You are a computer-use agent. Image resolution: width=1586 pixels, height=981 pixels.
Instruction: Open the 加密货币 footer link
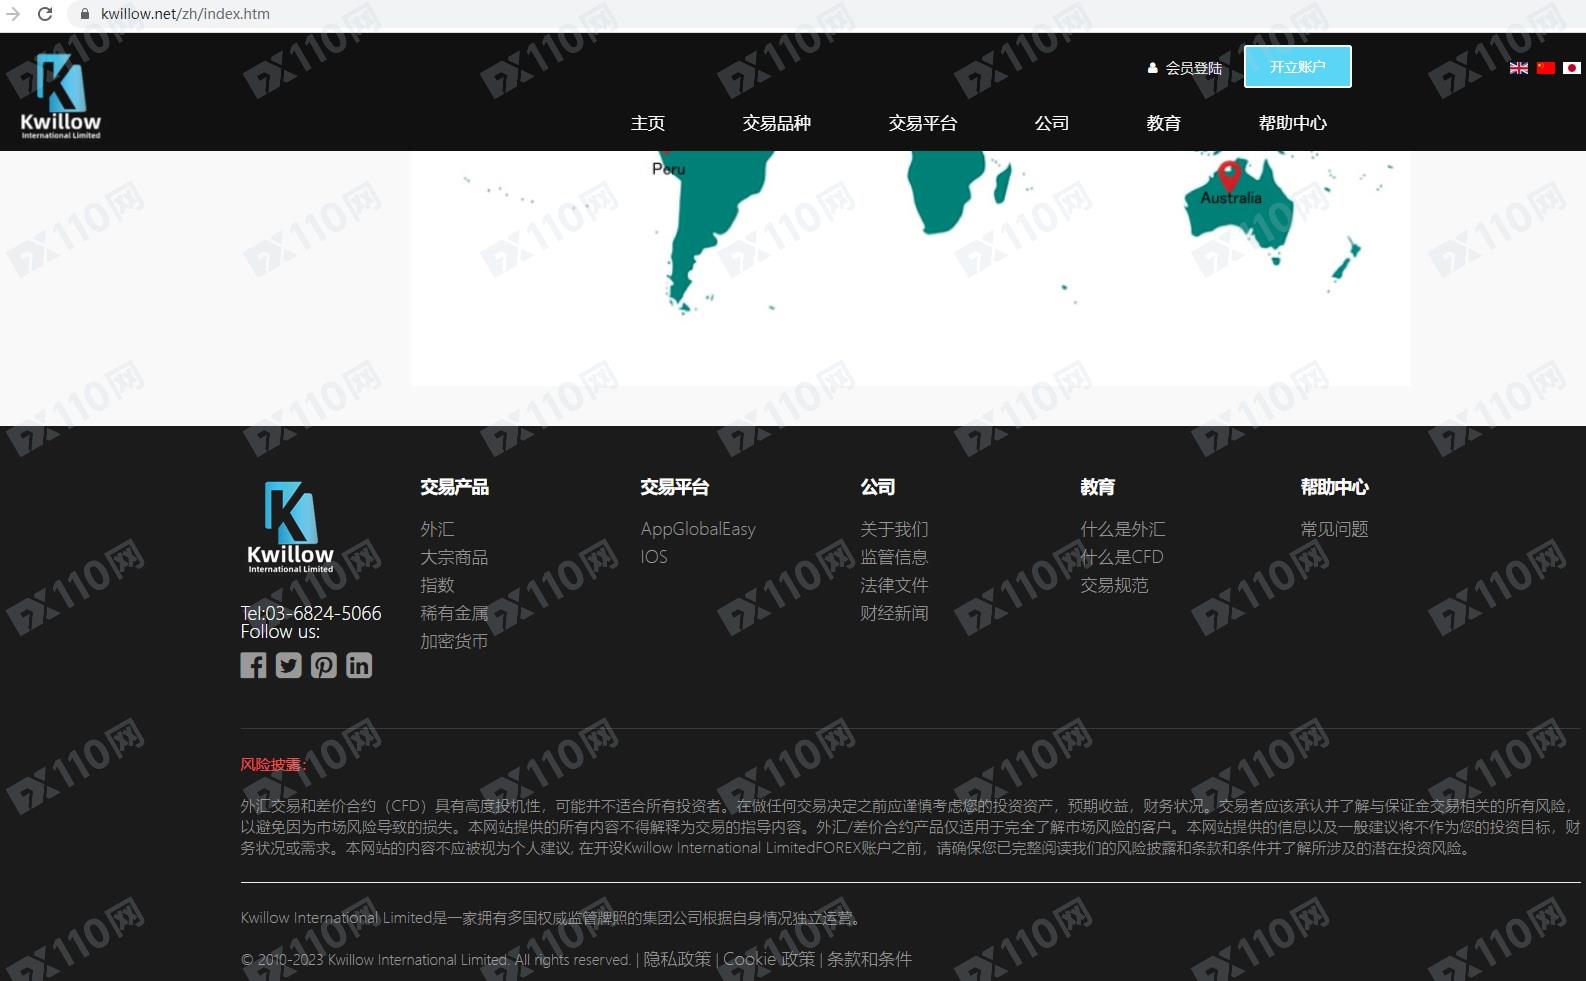pos(454,641)
